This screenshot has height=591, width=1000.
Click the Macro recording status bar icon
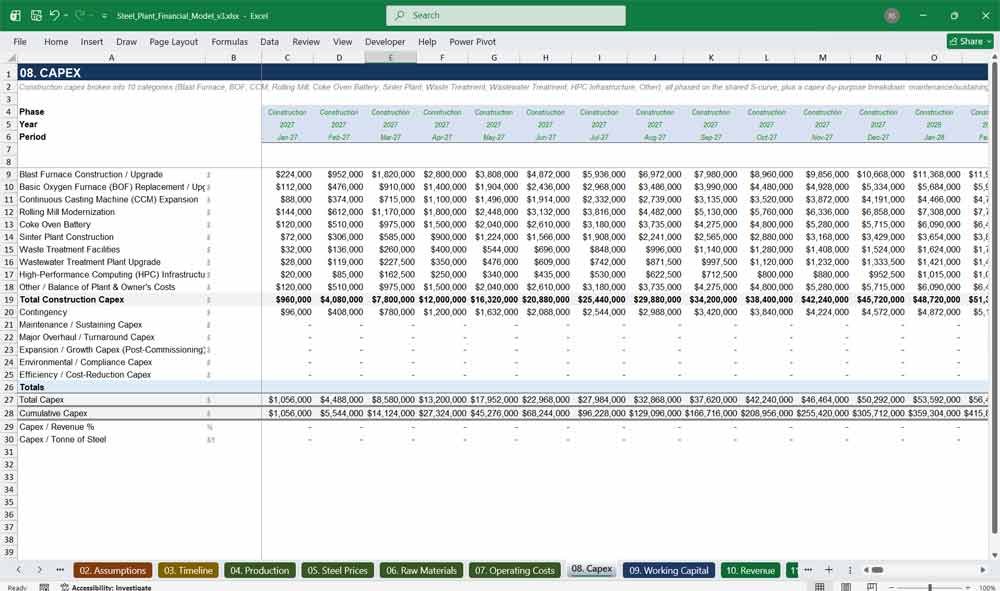pyautogui.click(x=44, y=587)
